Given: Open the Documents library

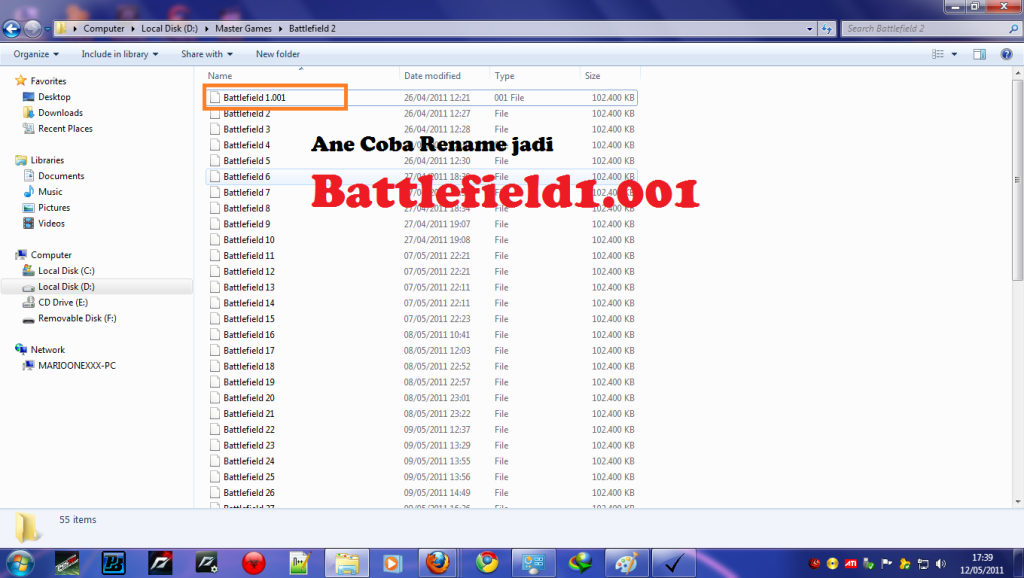Looking at the screenshot, I should tap(61, 176).
